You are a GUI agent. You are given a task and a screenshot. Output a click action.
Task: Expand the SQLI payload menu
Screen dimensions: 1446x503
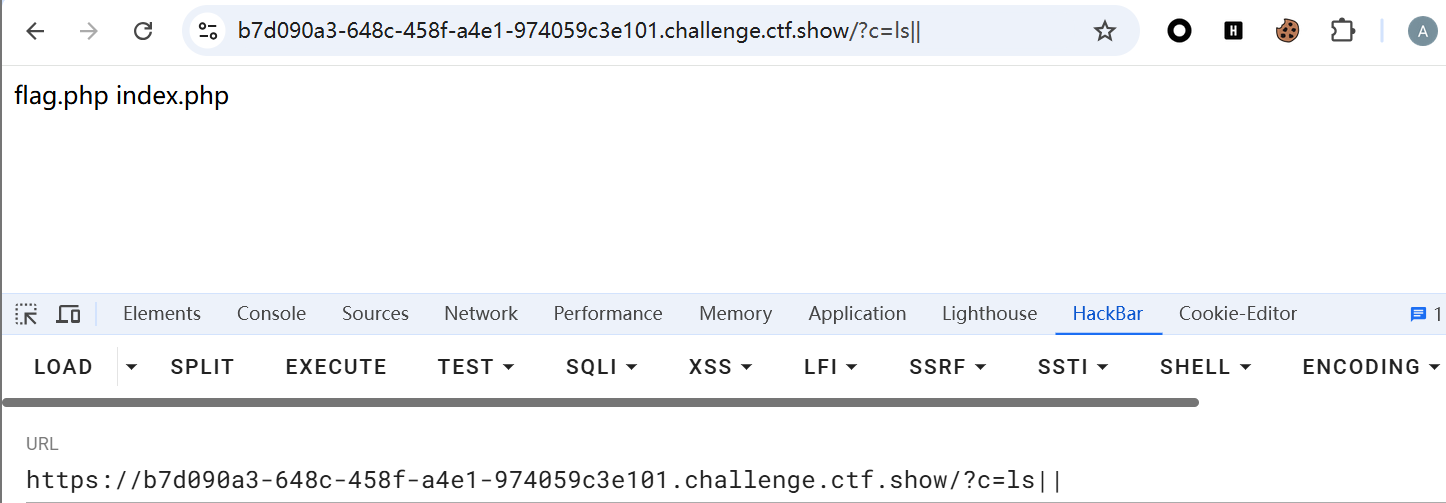pos(601,367)
